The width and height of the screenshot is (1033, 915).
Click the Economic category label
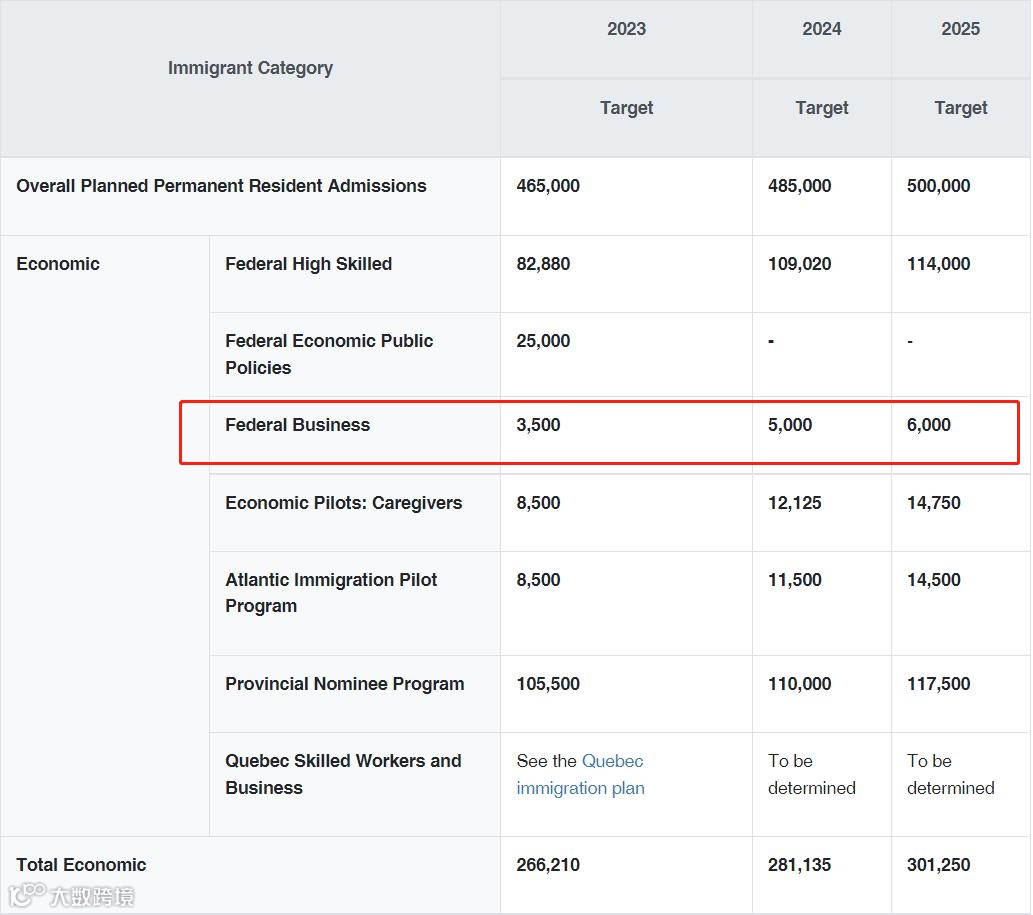[x=58, y=264]
